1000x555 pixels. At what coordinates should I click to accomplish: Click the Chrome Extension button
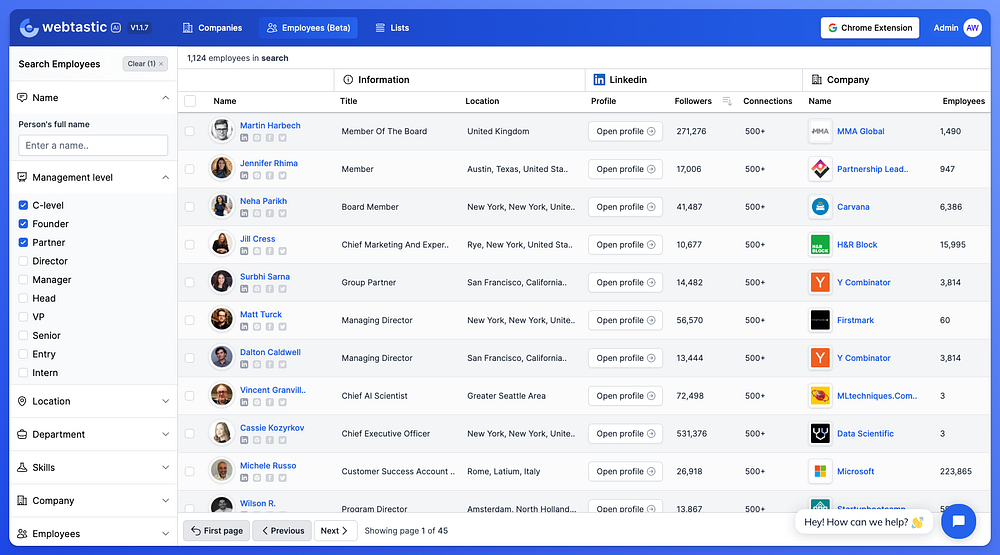point(870,27)
